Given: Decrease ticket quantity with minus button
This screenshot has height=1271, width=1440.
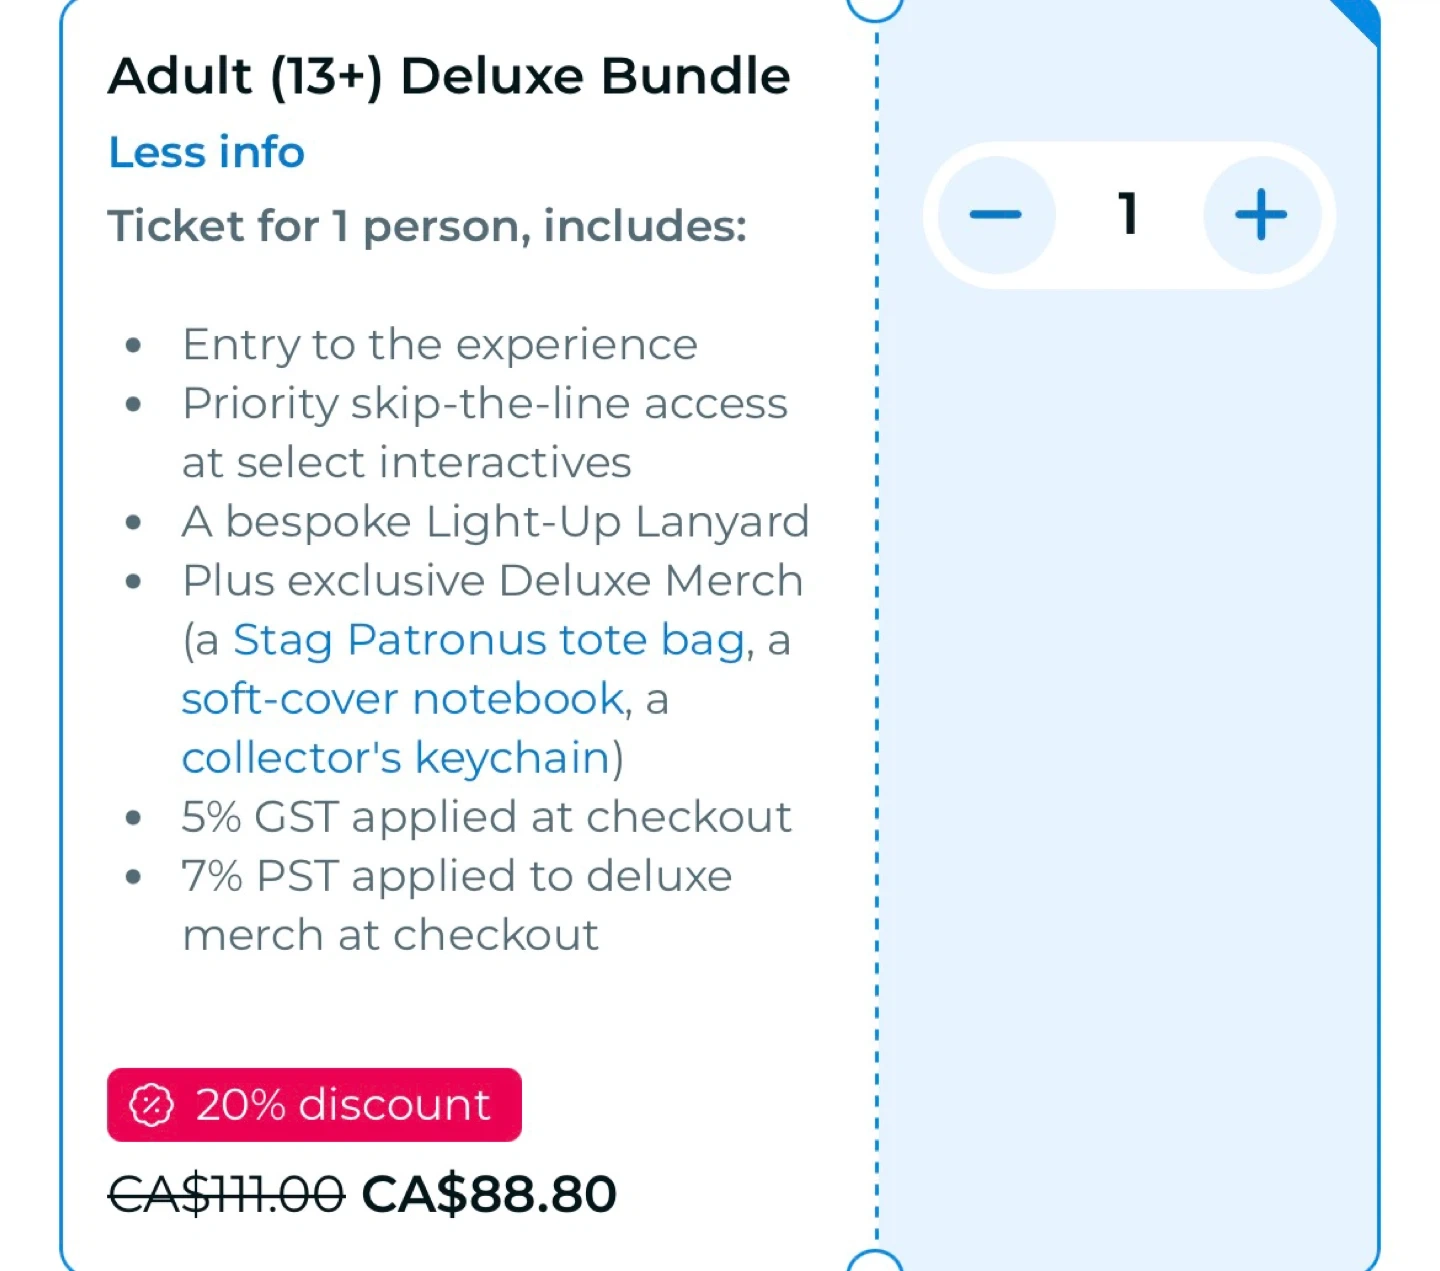Looking at the screenshot, I should tap(996, 215).
